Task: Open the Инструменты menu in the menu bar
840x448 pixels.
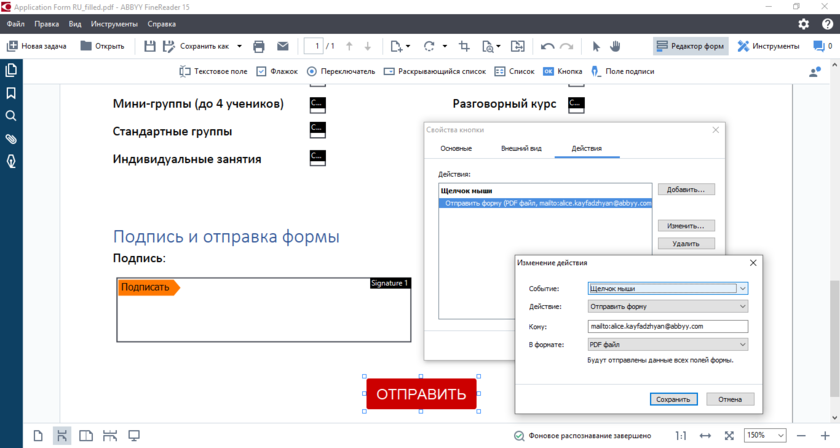Action: coord(114,23)
